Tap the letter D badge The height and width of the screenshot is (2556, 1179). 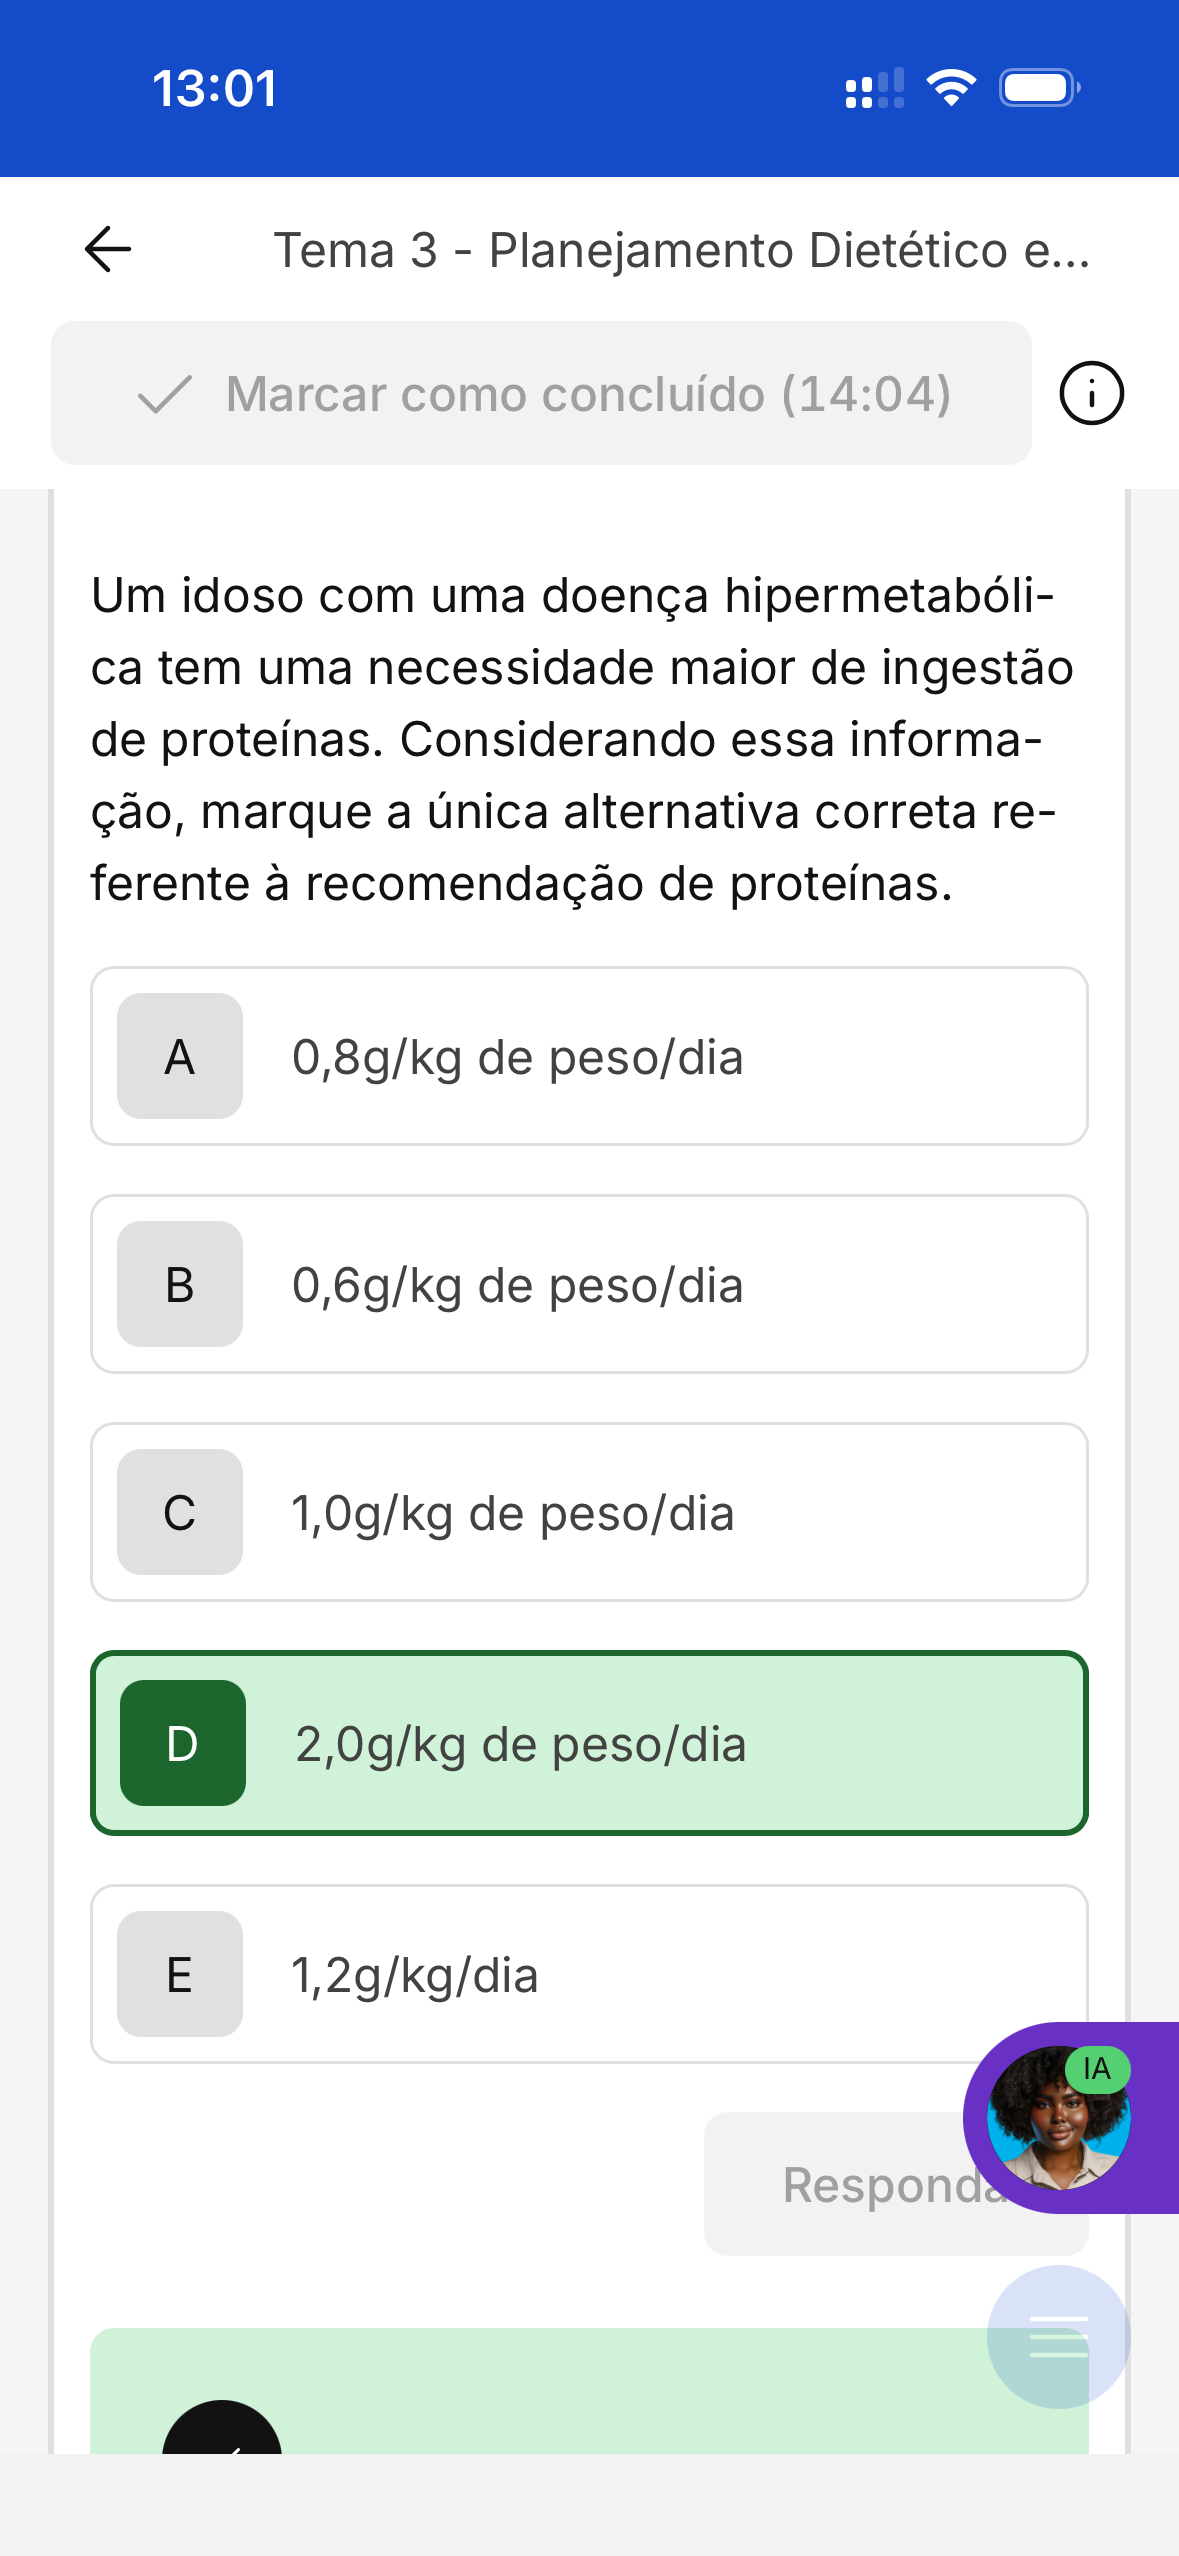click(182, 1743)
